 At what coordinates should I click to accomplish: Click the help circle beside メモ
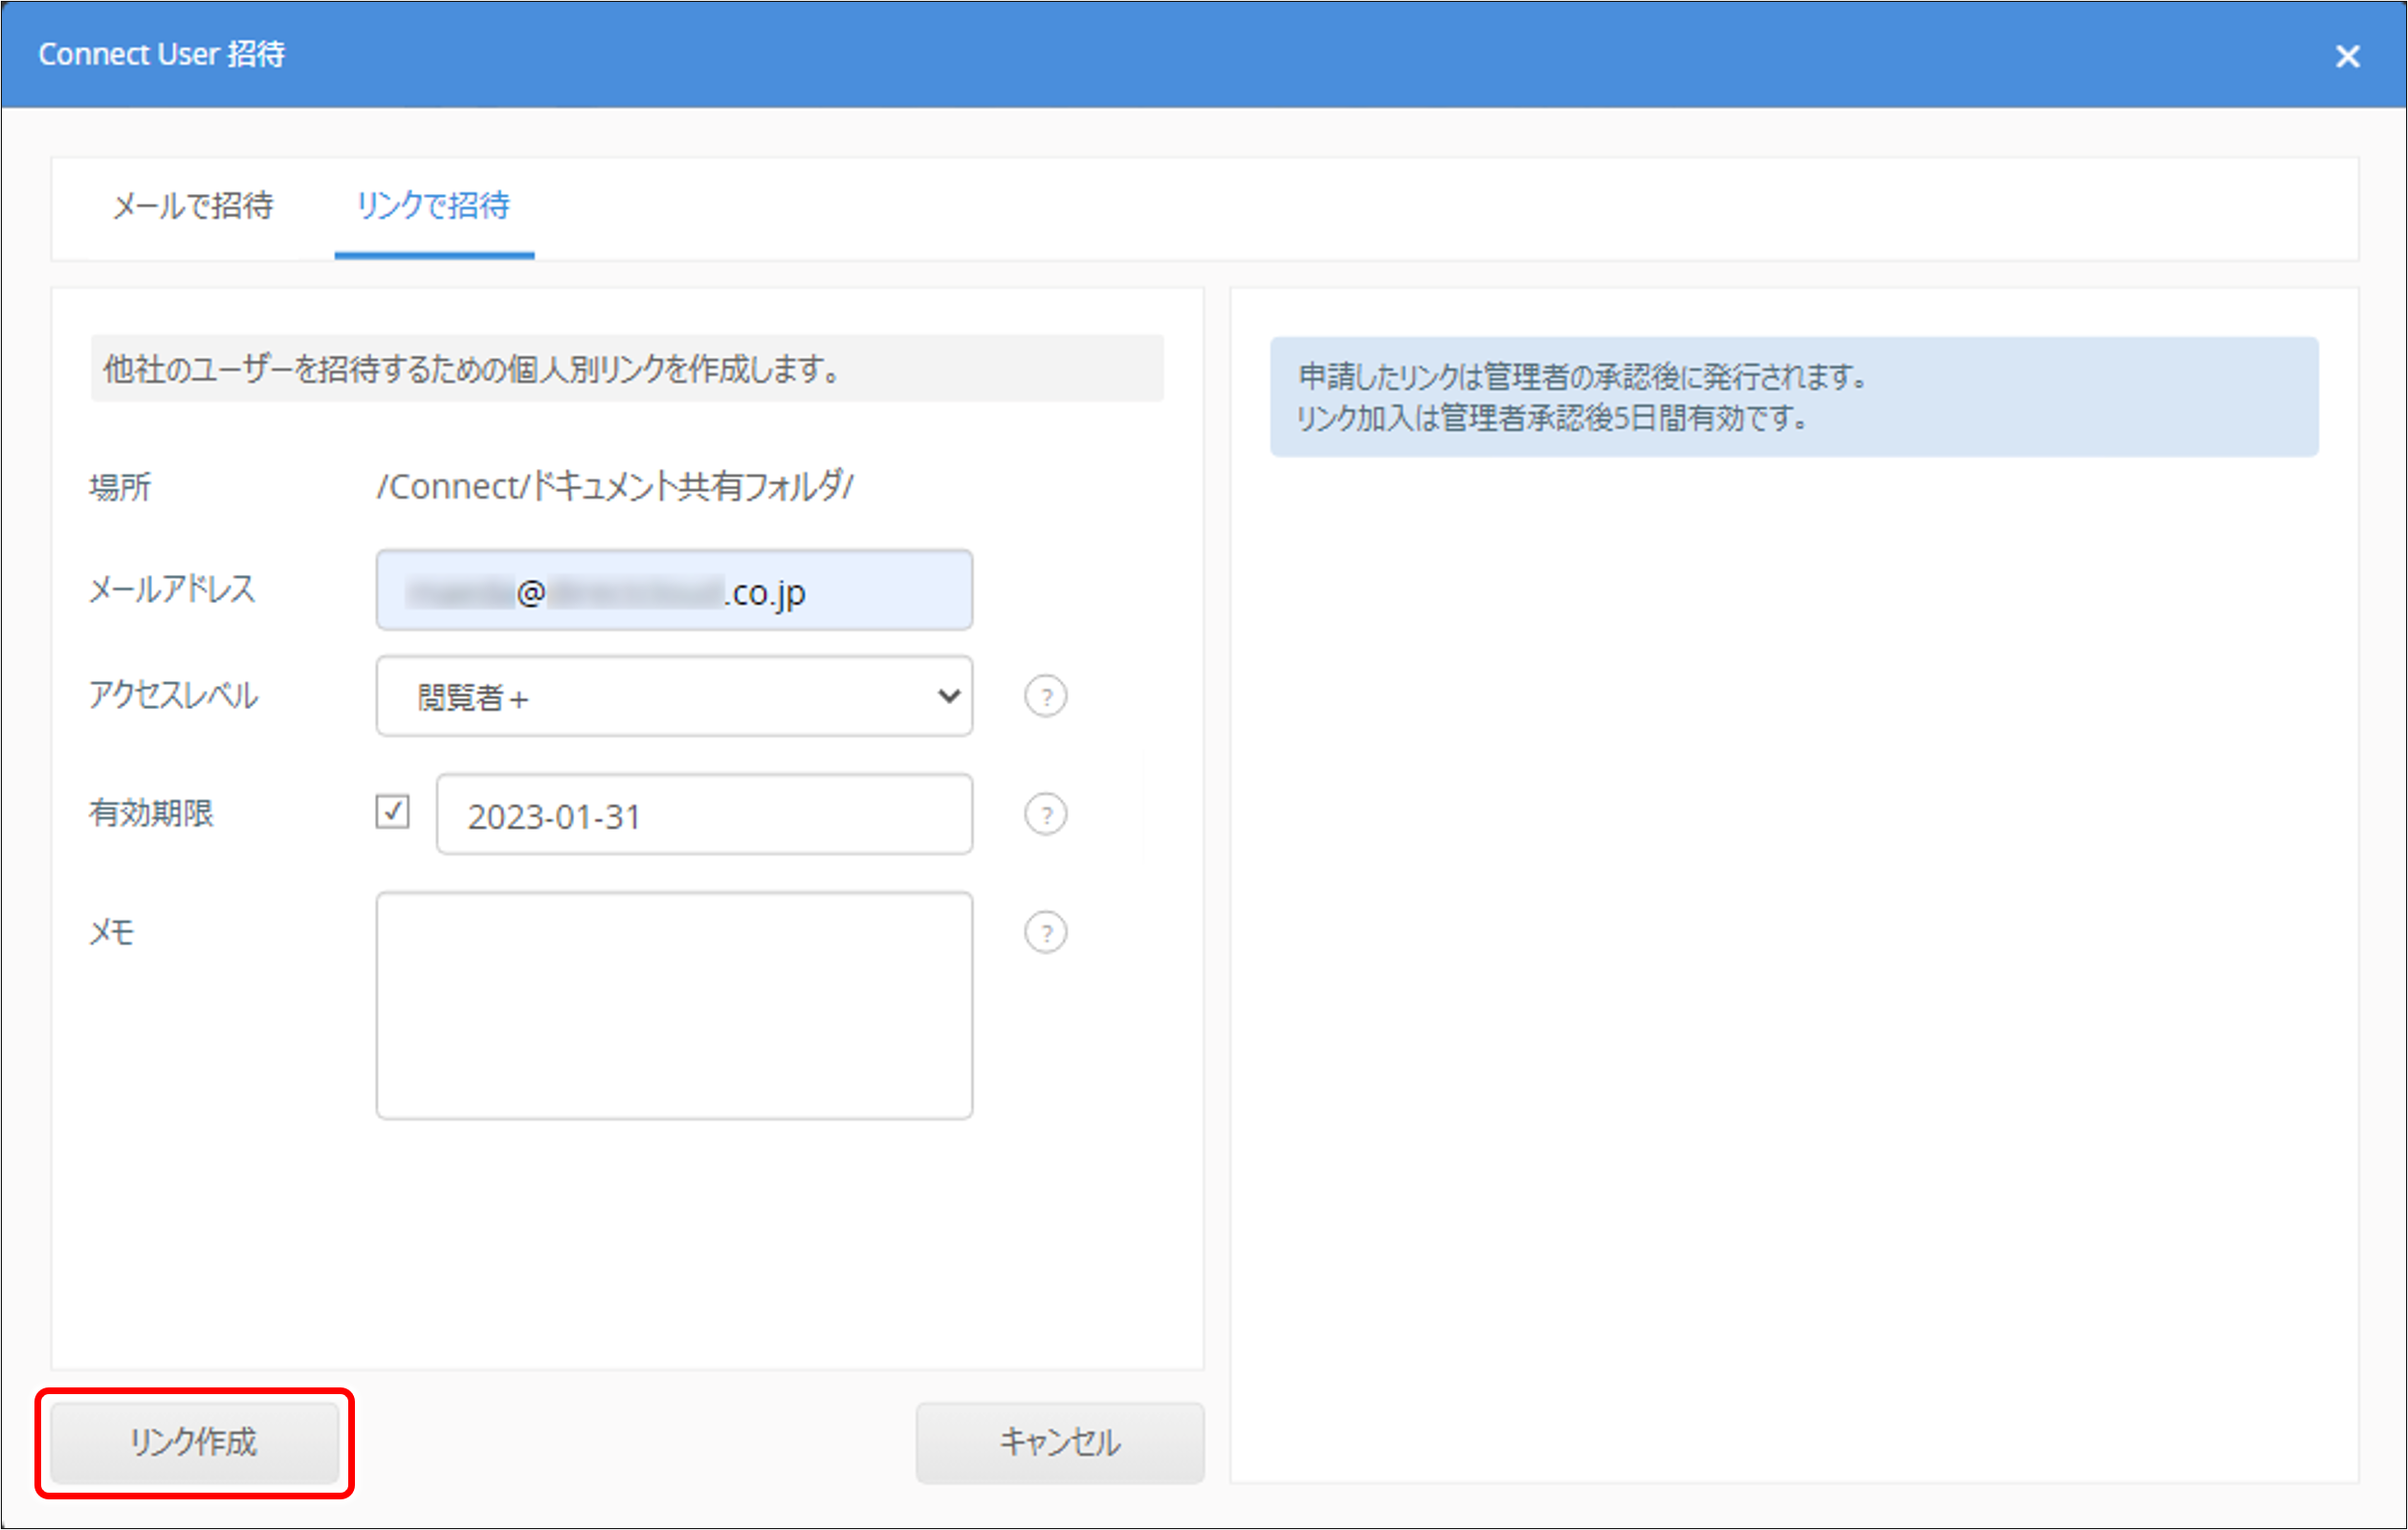1046,932
